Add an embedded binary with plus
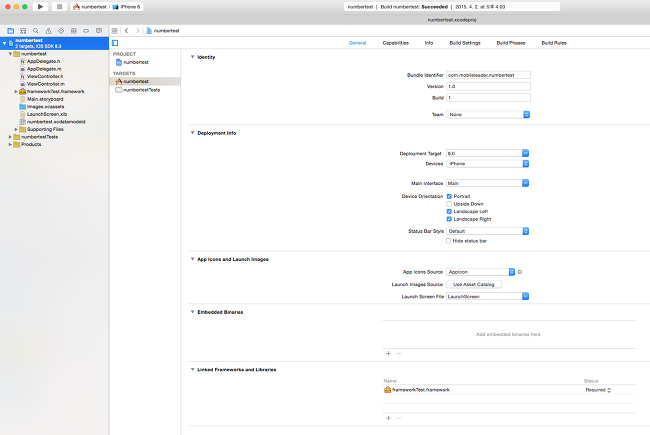 (388, 353)
